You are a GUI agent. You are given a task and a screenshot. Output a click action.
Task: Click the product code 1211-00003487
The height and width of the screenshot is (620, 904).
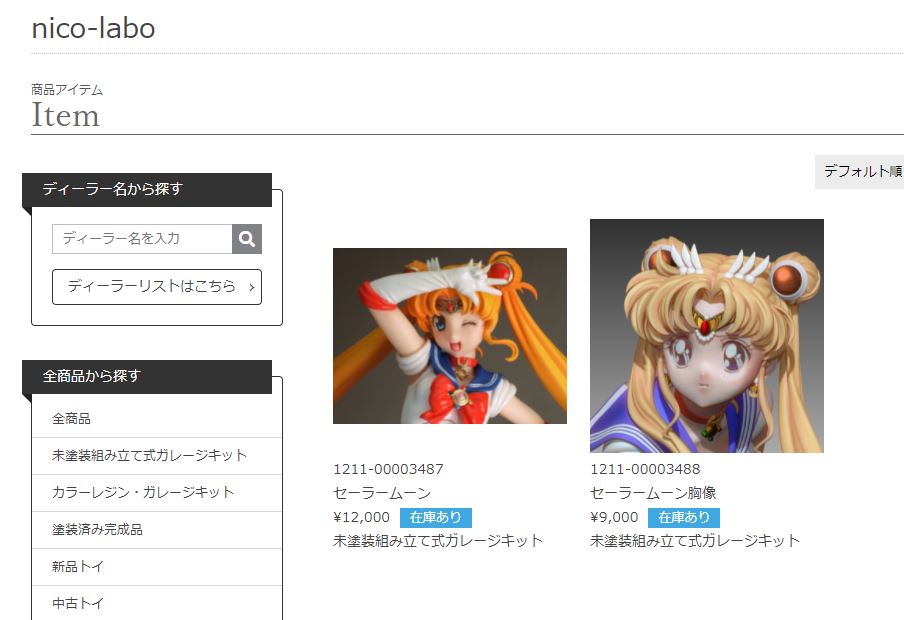(x=389, y=469)
